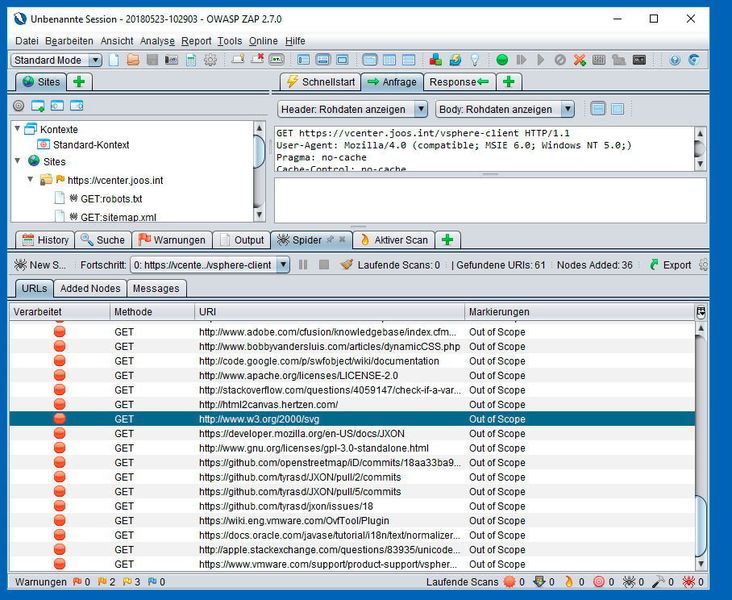Toggle break on all requests green circle
732x600 pixels.
(502, 60)
